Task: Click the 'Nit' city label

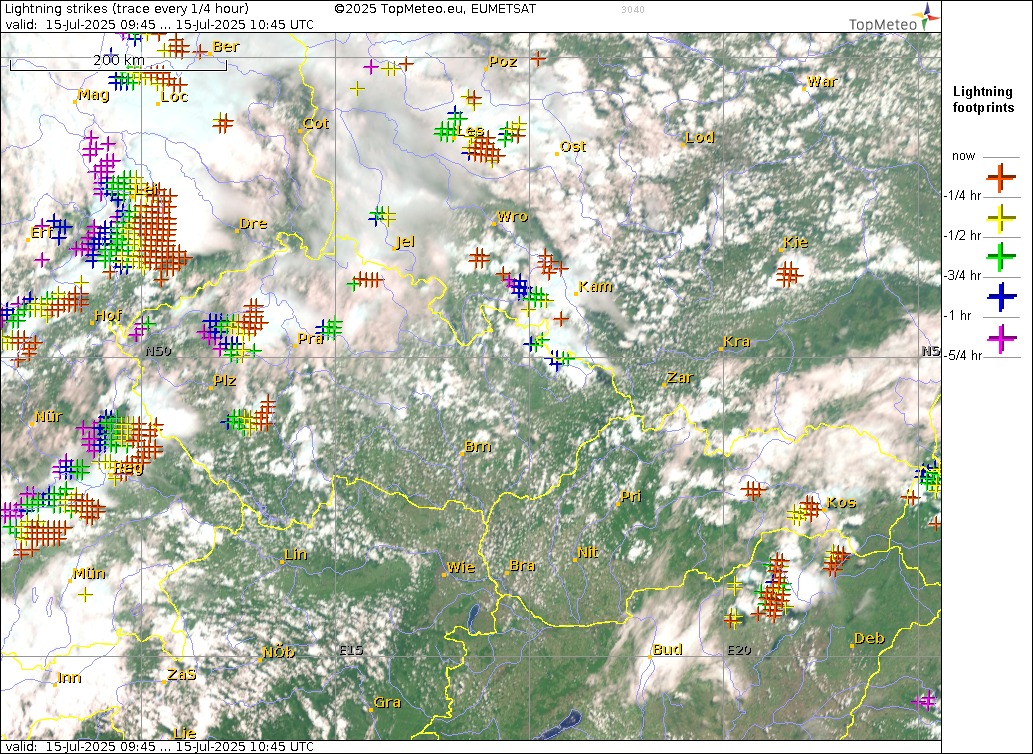Action: tap(588, 552)
